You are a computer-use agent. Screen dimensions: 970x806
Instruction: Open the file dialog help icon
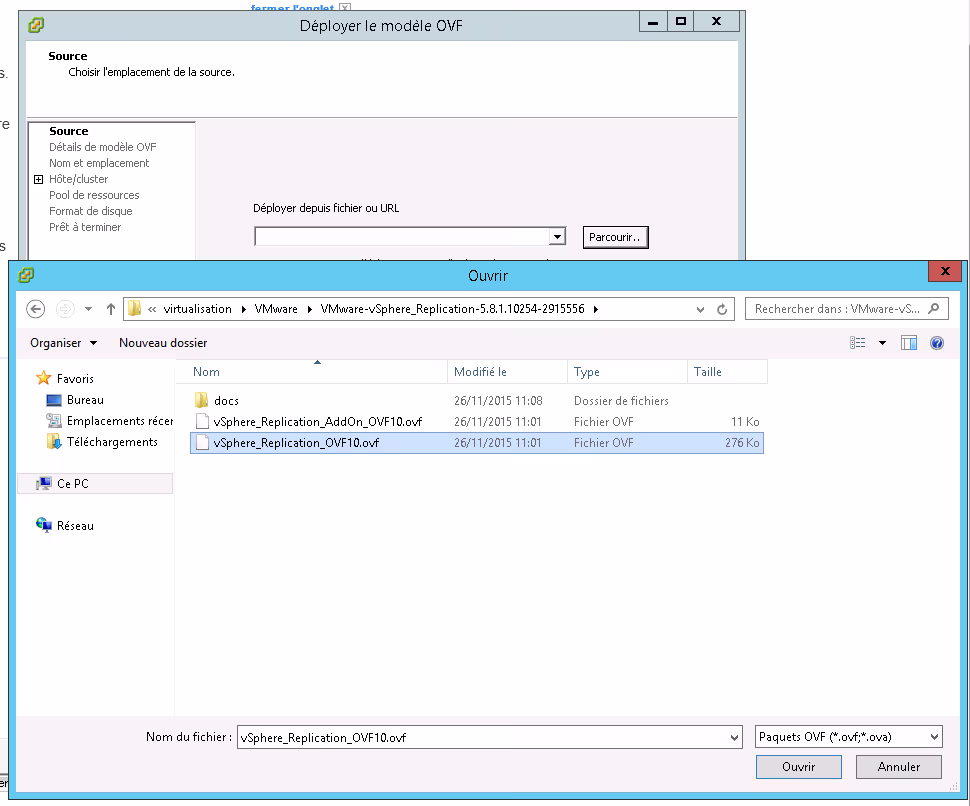point(937,343)
